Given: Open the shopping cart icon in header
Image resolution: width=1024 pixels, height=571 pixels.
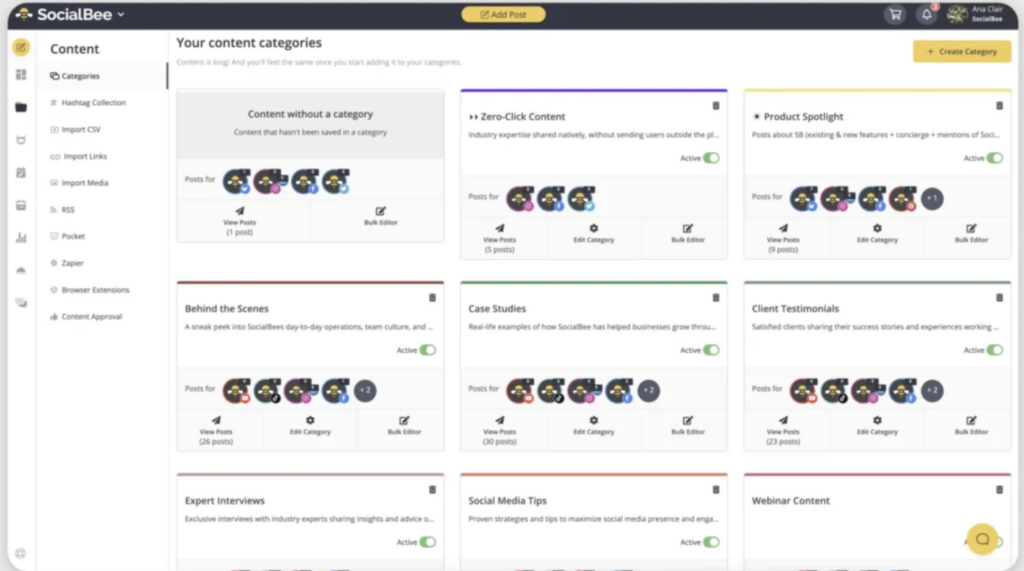Looking at the screenshot, I should (895, 14).
